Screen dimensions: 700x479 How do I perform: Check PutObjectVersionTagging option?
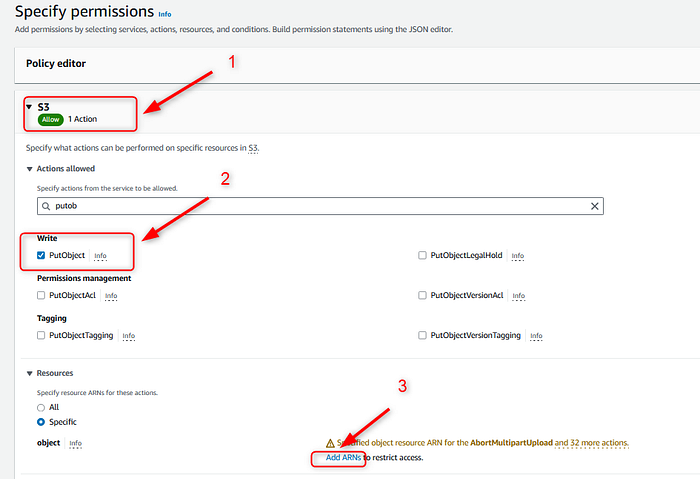[x=422, y=335]
